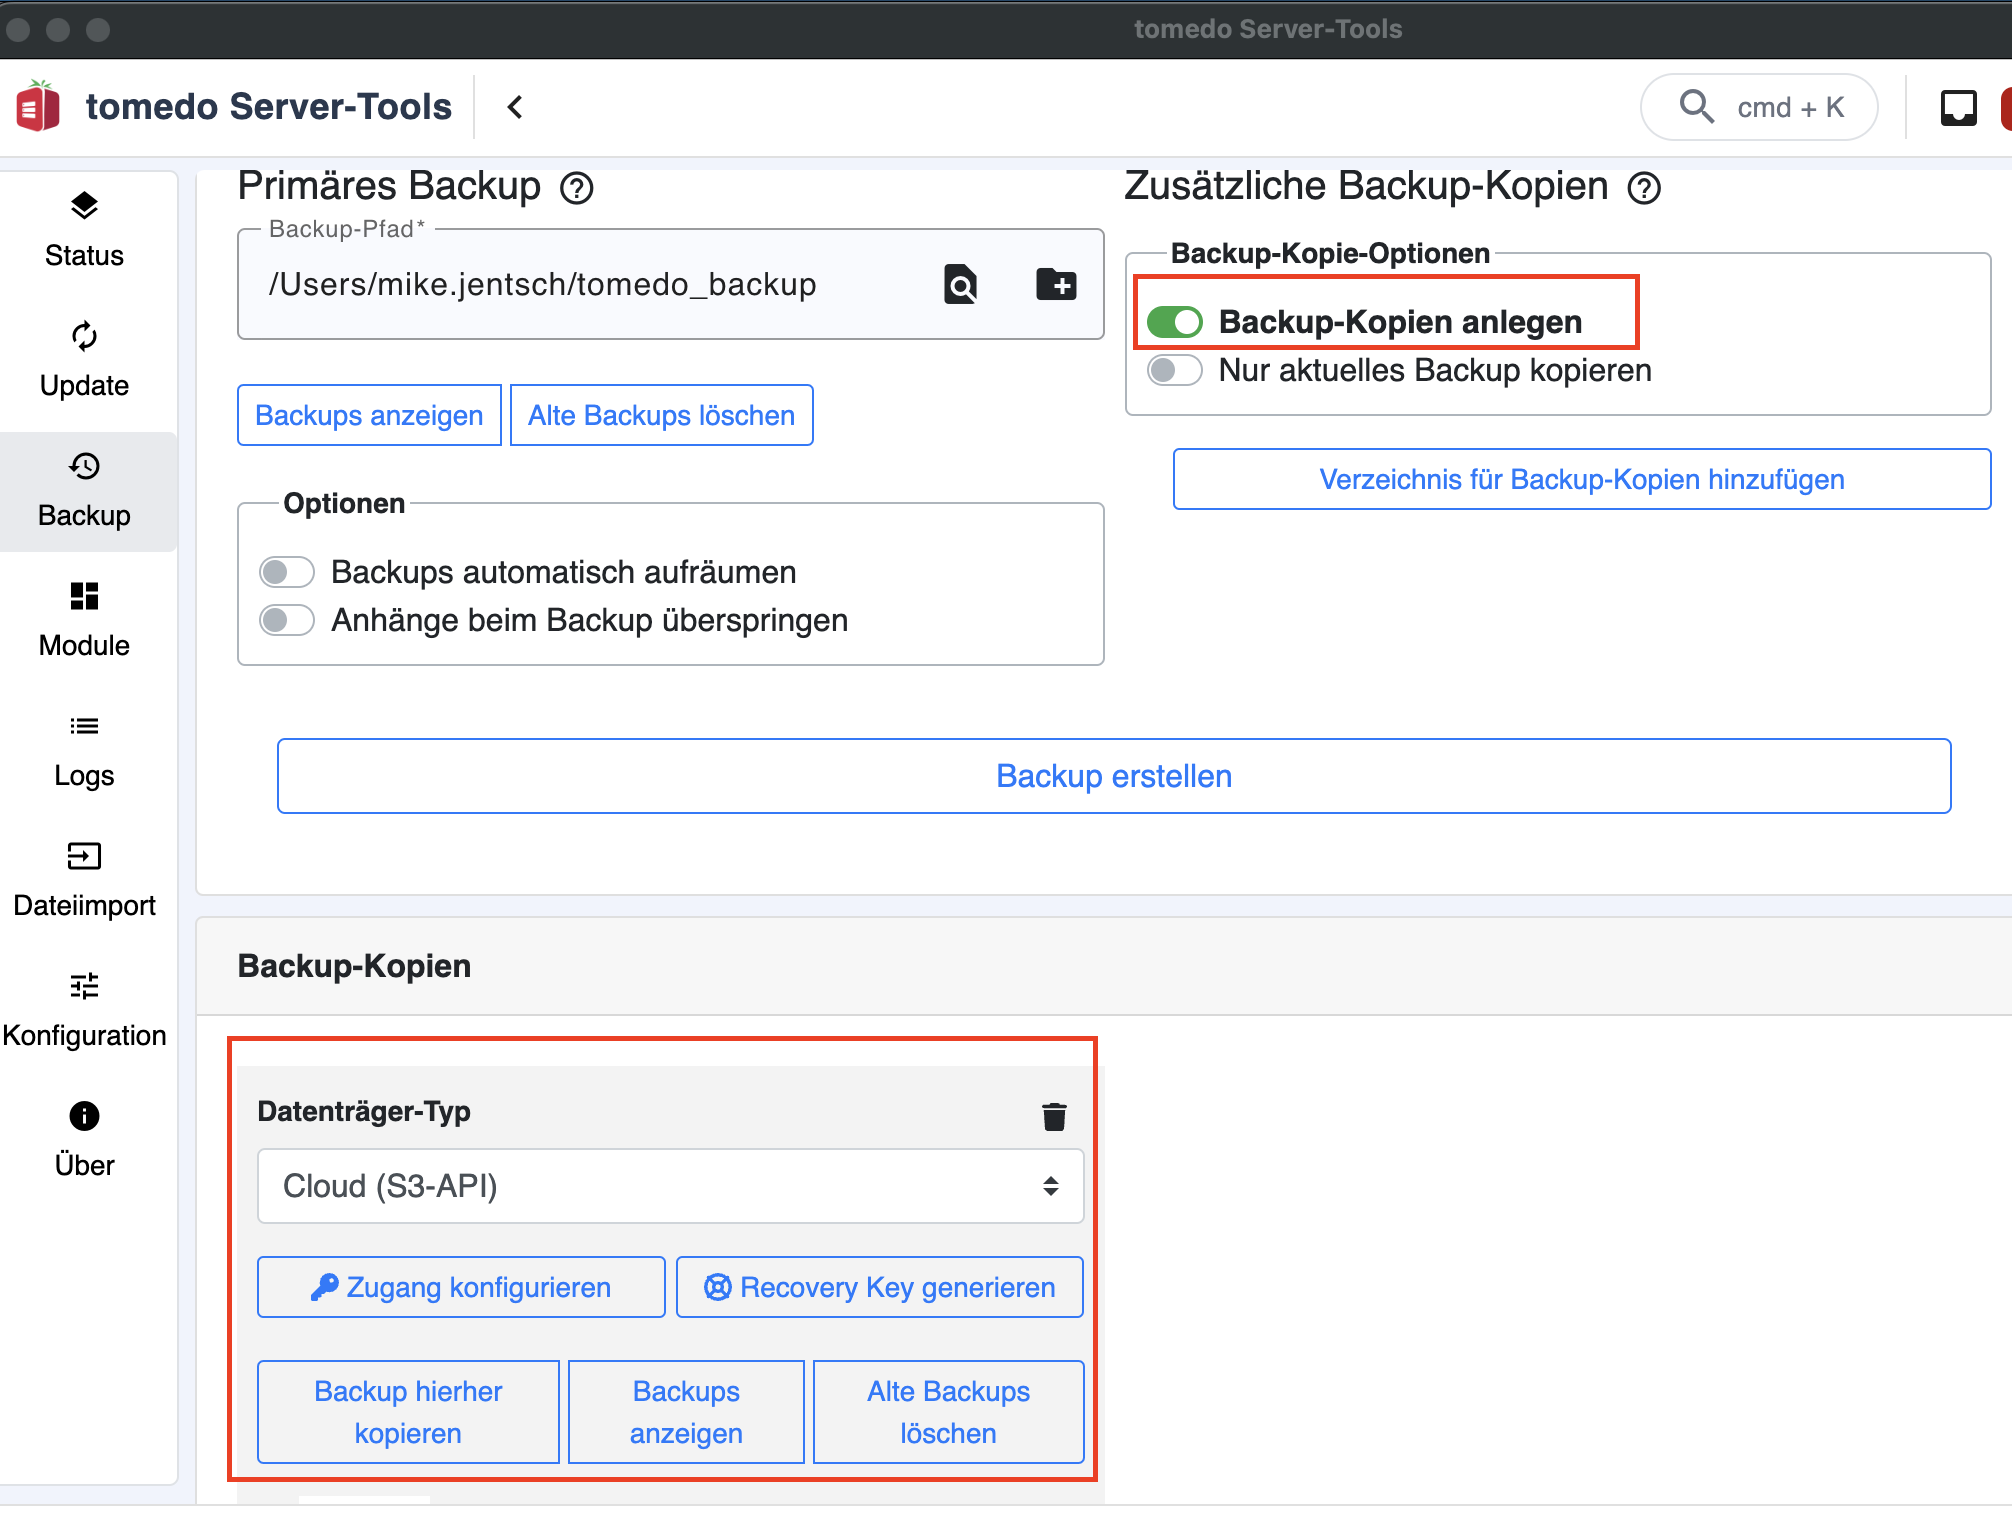The image size is (2012, 1520).
Task: Click the Backup erstellen button
Action: pos(1114,776)
